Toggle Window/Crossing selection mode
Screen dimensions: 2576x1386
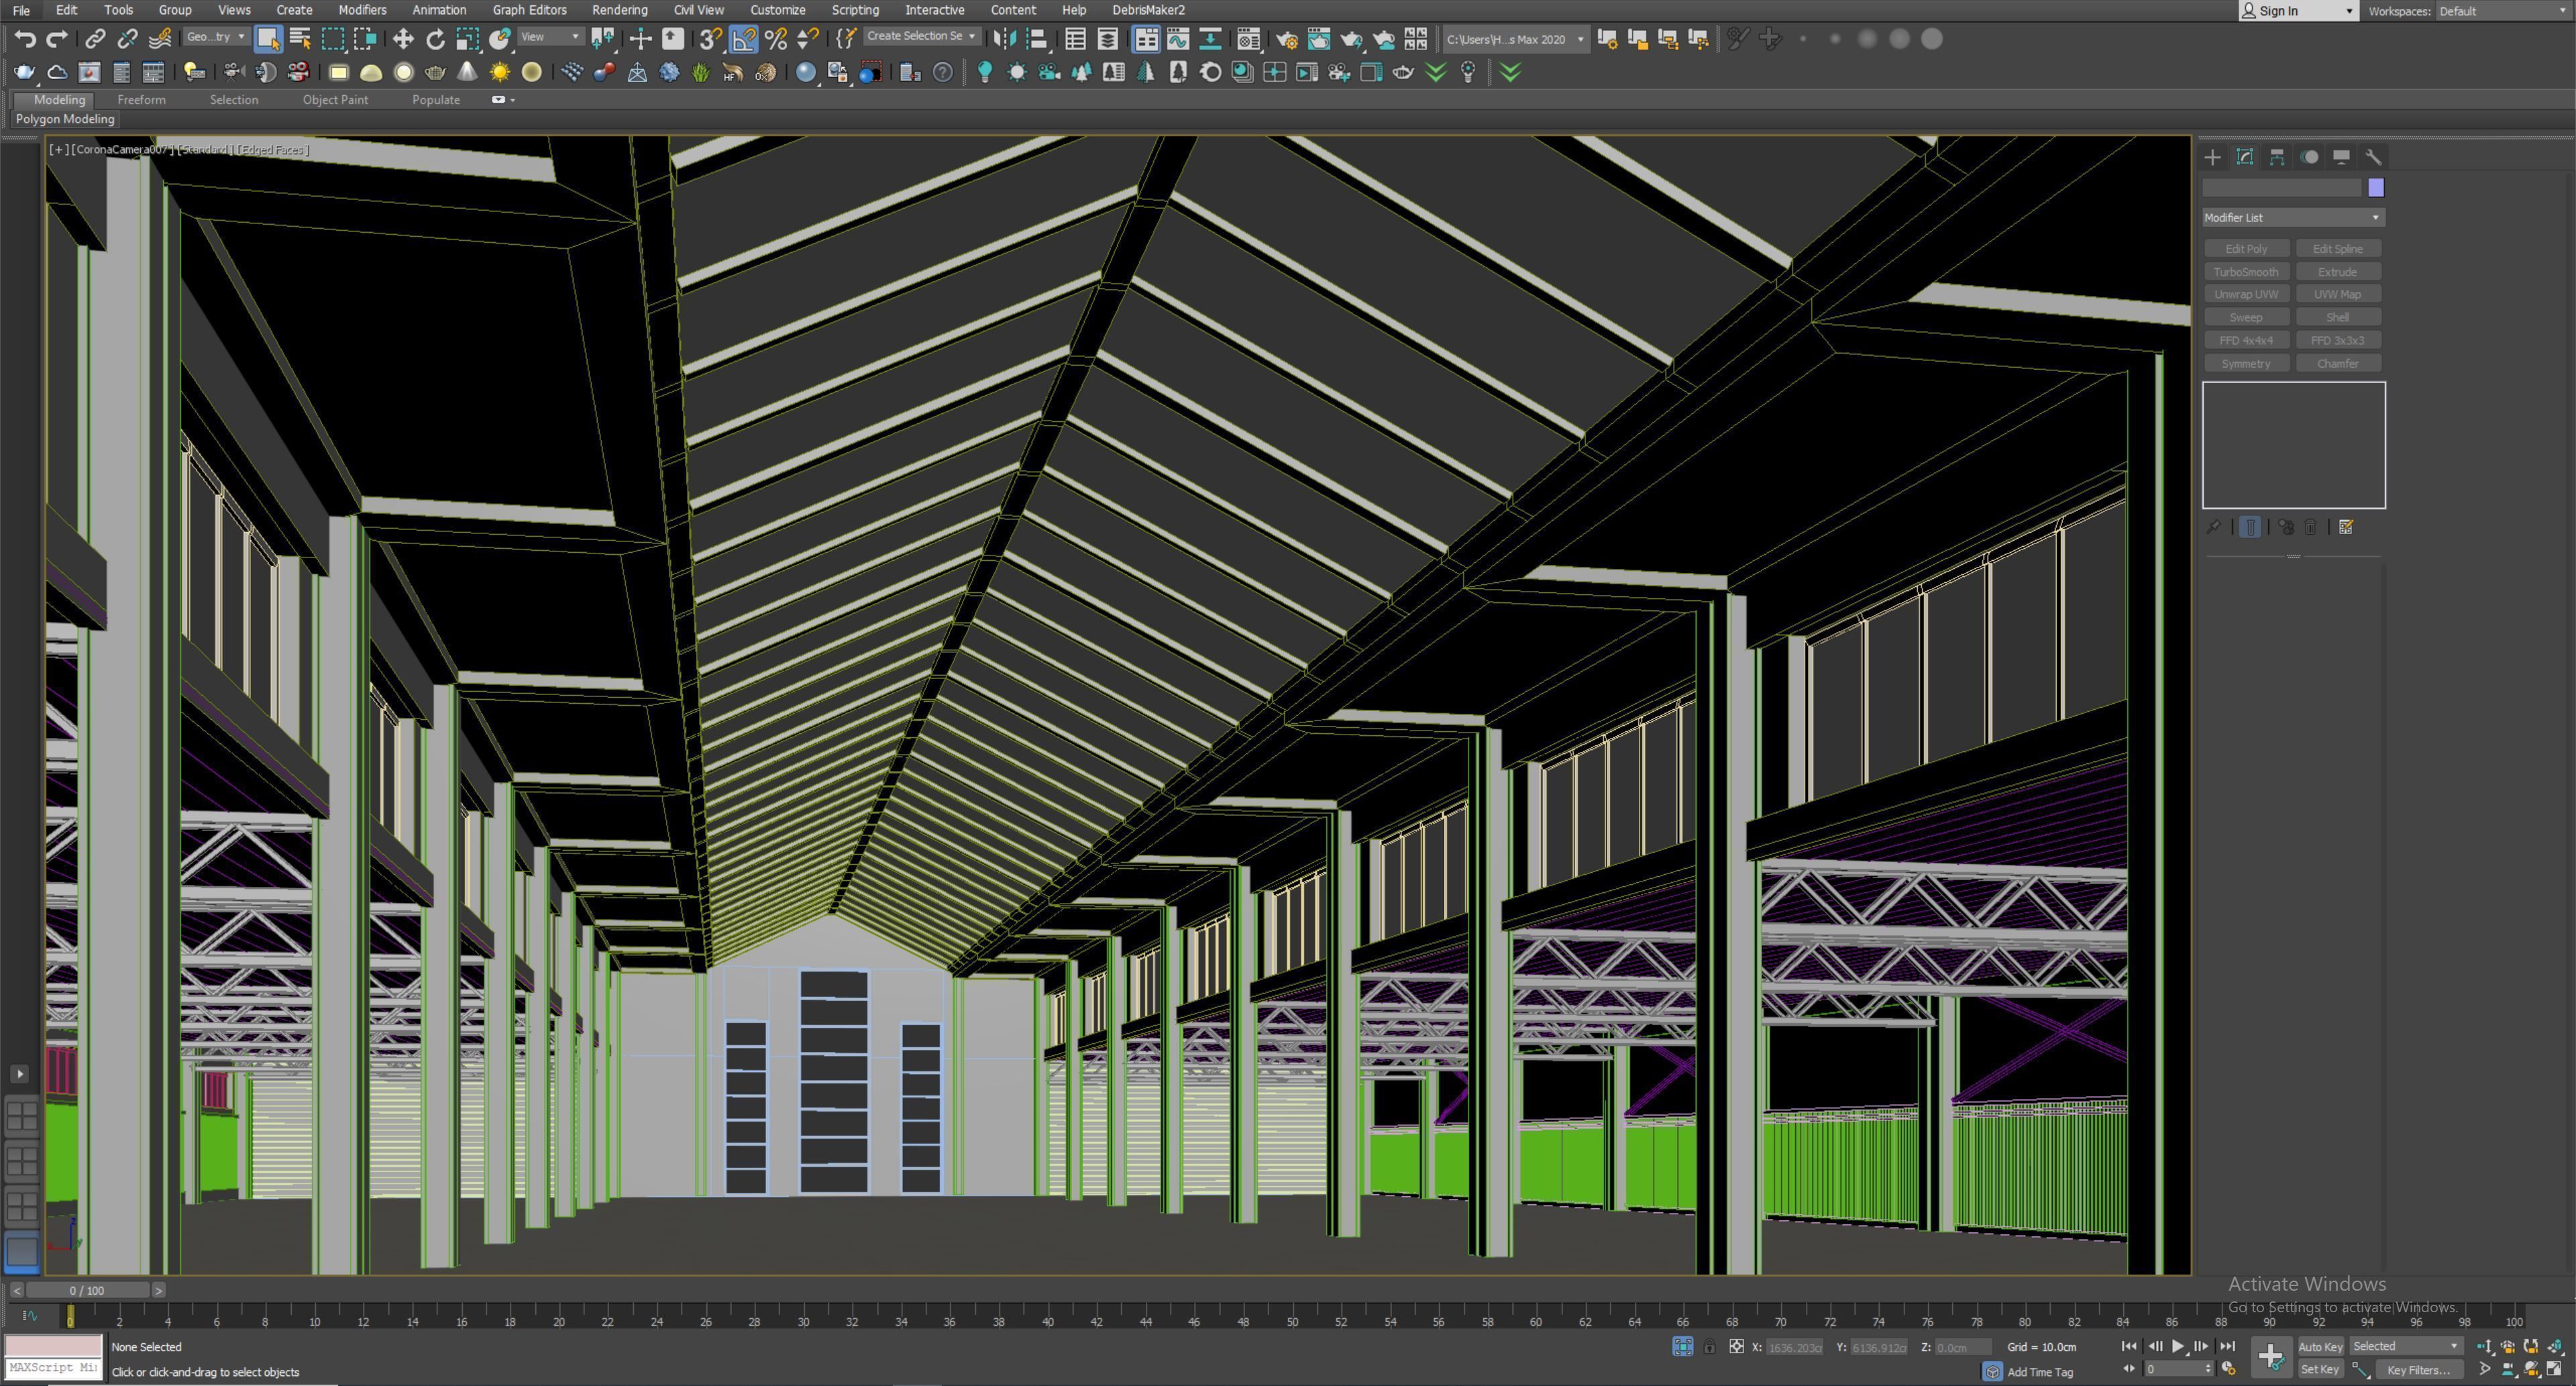[x=365, y=39]
